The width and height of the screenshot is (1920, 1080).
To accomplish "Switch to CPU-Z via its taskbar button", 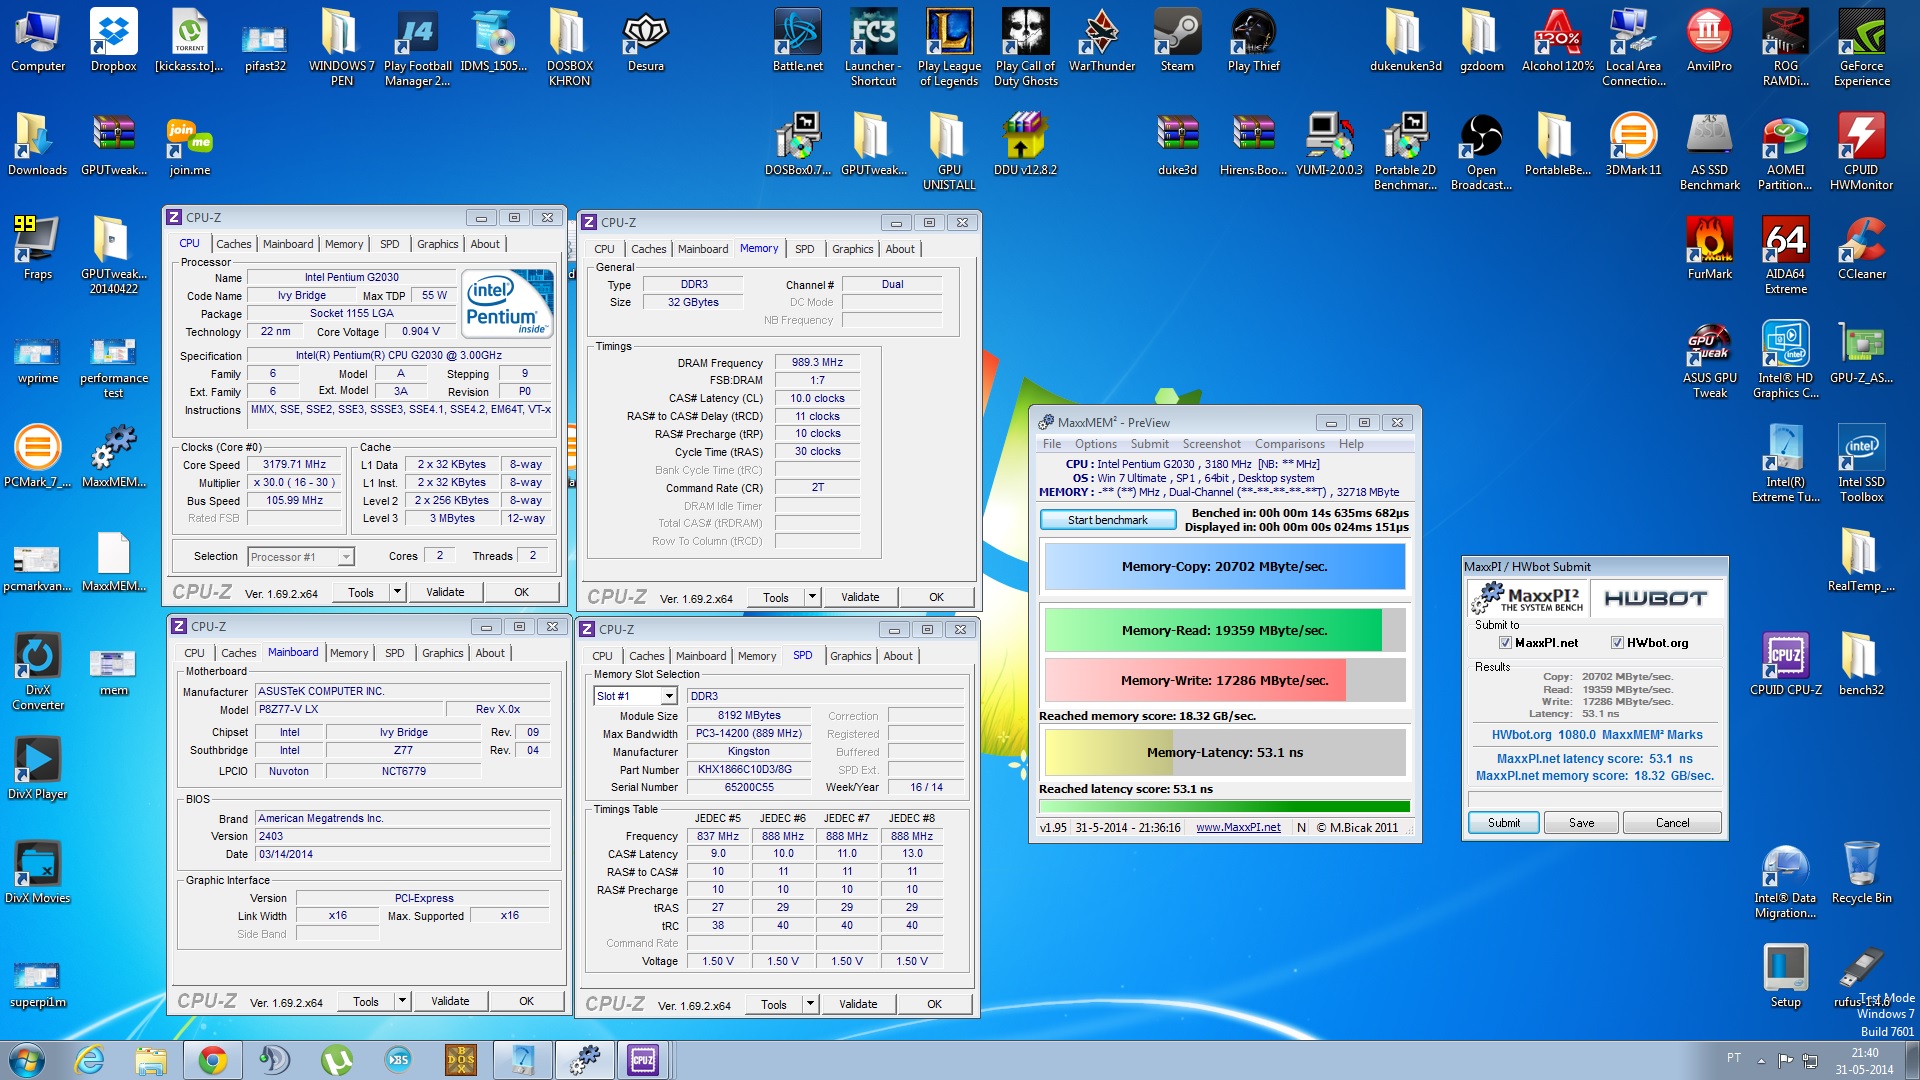I will click(643, 1060).
